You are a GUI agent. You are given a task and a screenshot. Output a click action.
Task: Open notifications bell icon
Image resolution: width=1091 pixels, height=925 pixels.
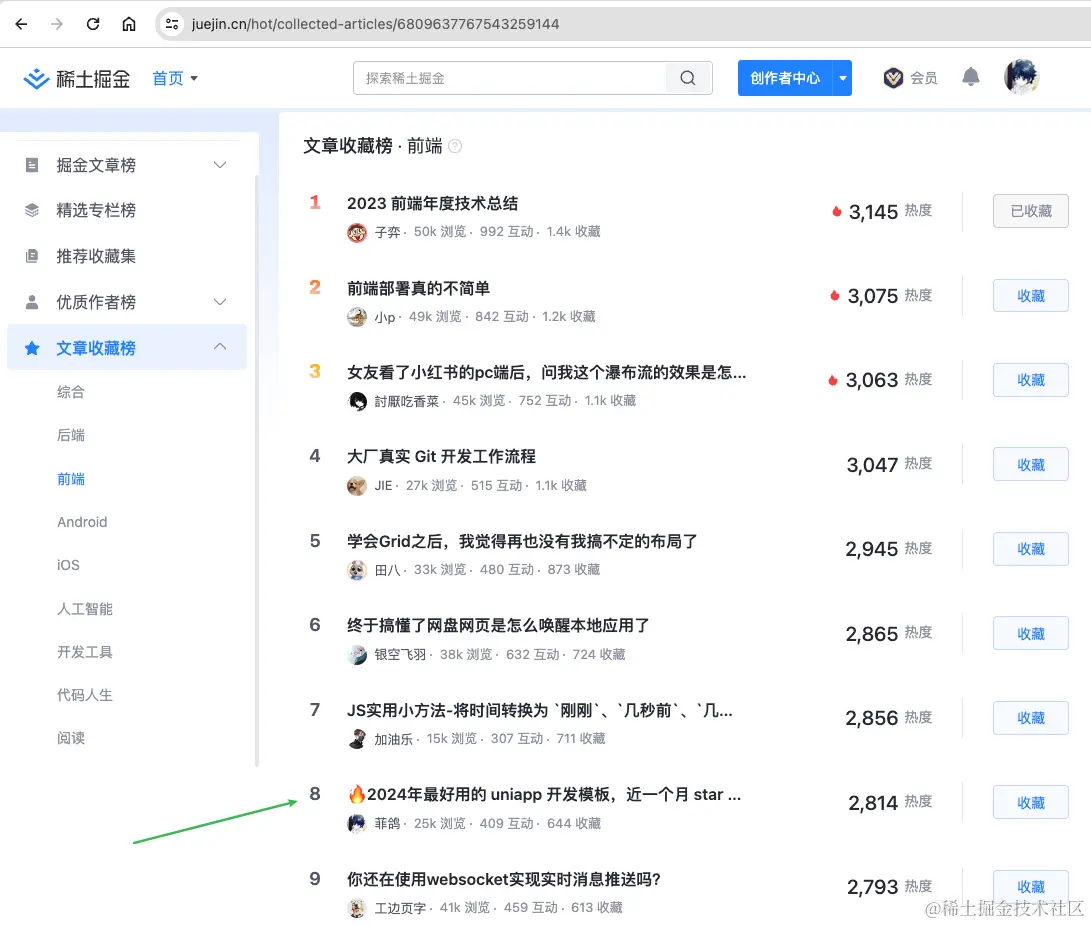point(971,77)
